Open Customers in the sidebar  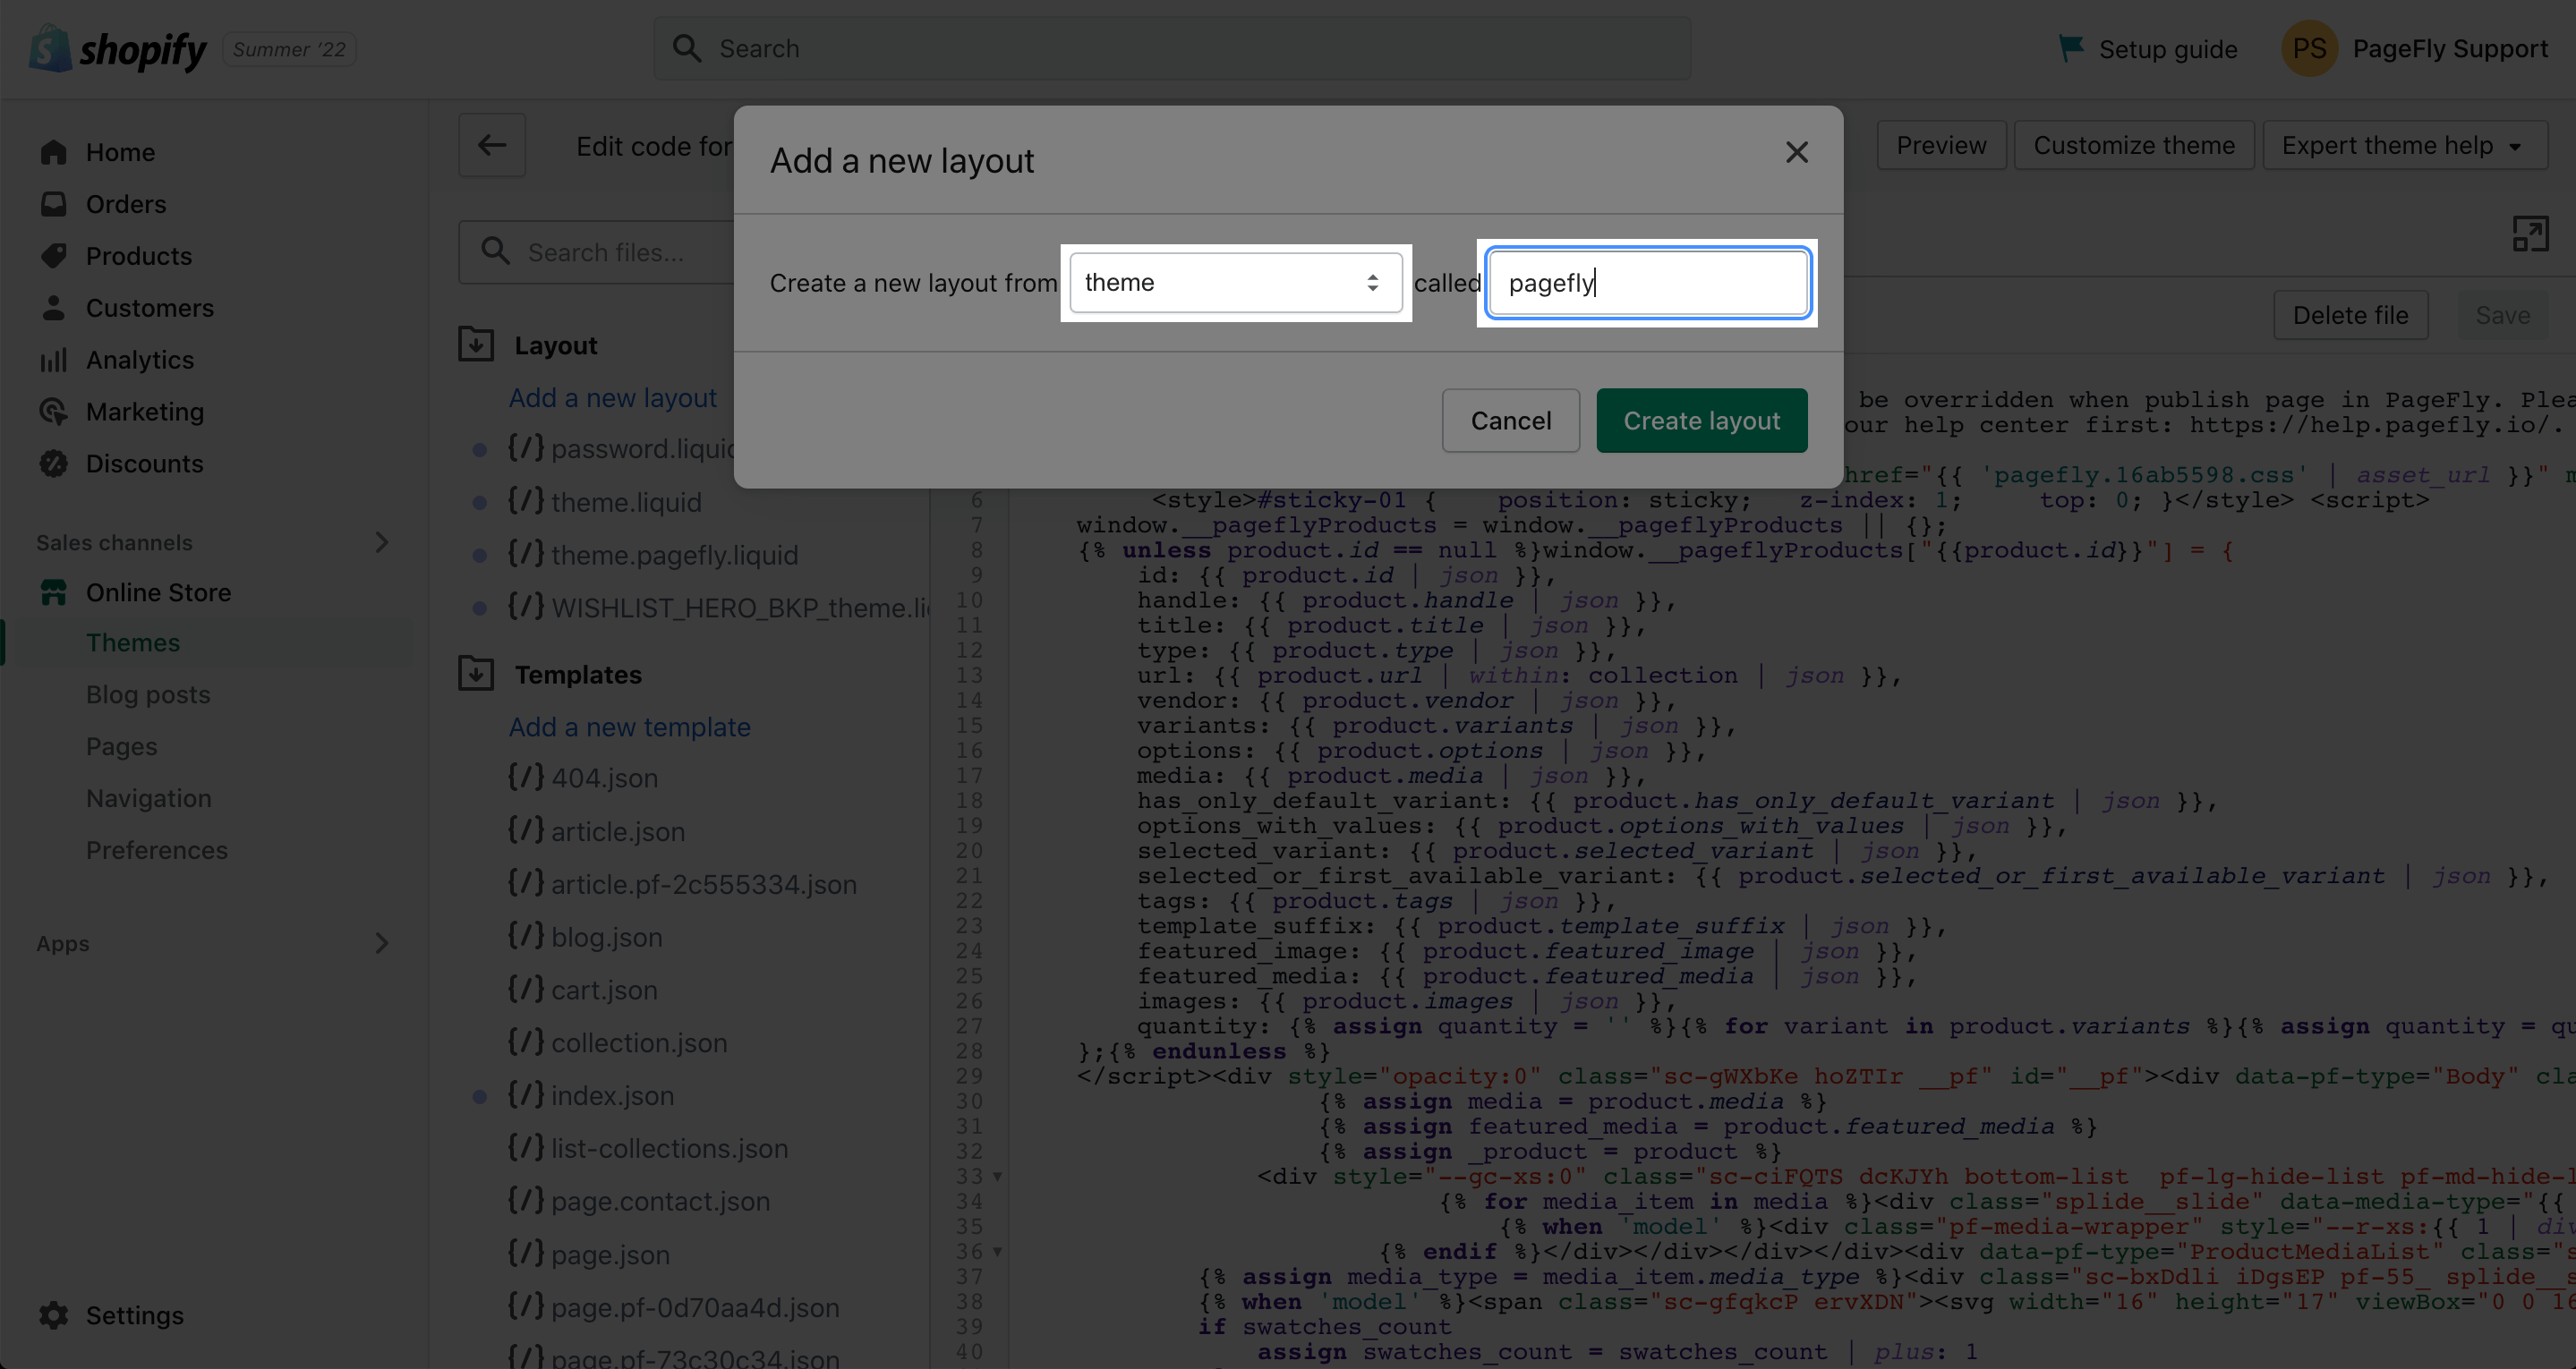[149, 308]
